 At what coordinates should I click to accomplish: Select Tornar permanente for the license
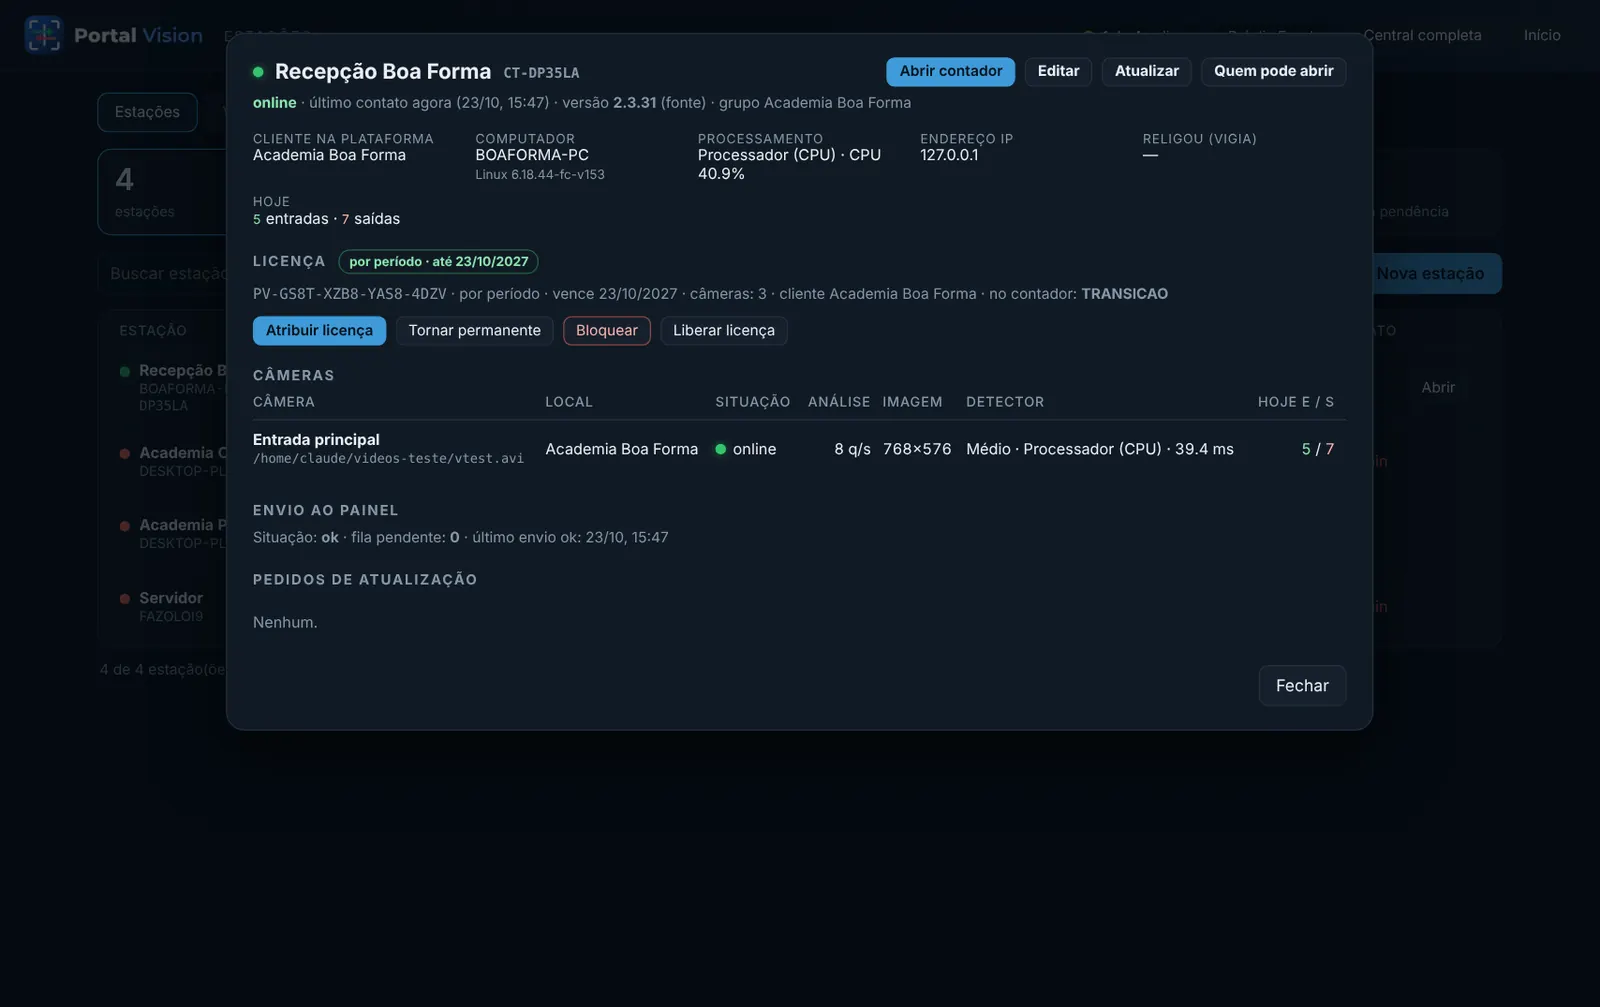(474, 331)
